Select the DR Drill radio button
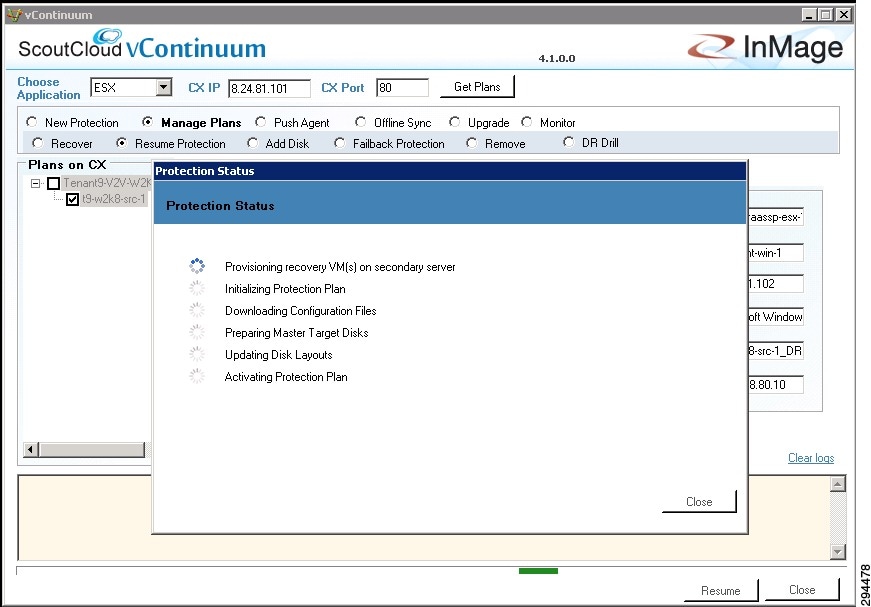The image size is (871, 607). 568,142
